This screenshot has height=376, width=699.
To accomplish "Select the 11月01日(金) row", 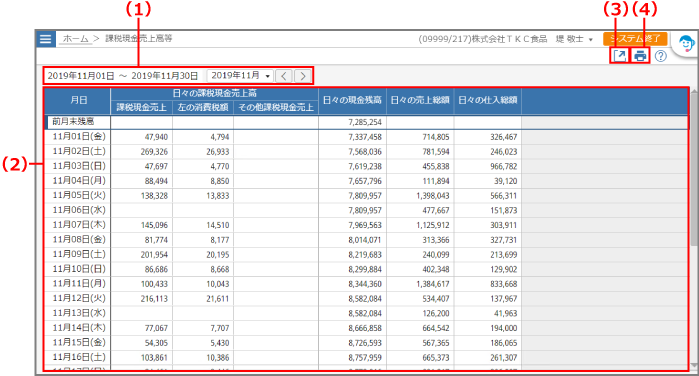I will 366,137.
